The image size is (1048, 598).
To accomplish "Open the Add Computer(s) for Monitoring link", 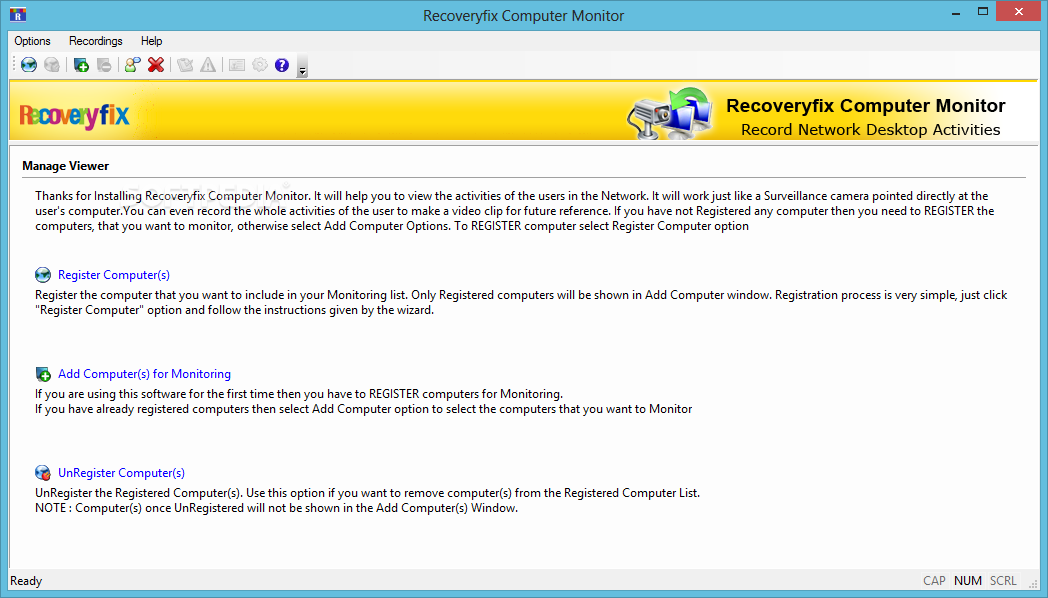I will [144, 373].
